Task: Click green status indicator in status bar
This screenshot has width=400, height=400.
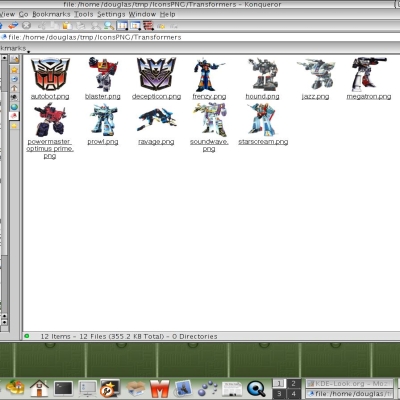Action: (27, 336)
